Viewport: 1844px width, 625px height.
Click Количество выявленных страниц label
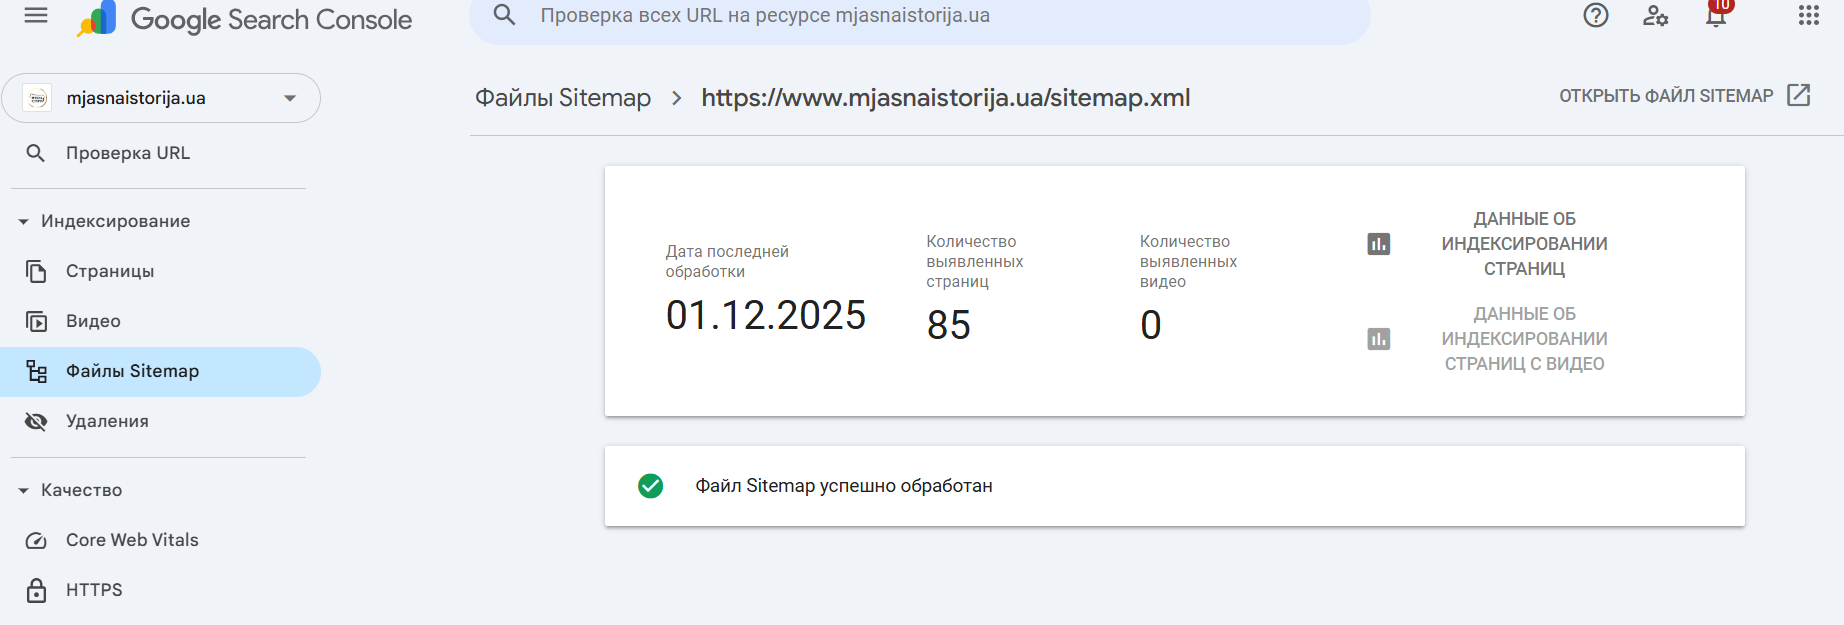click(975, 262)
